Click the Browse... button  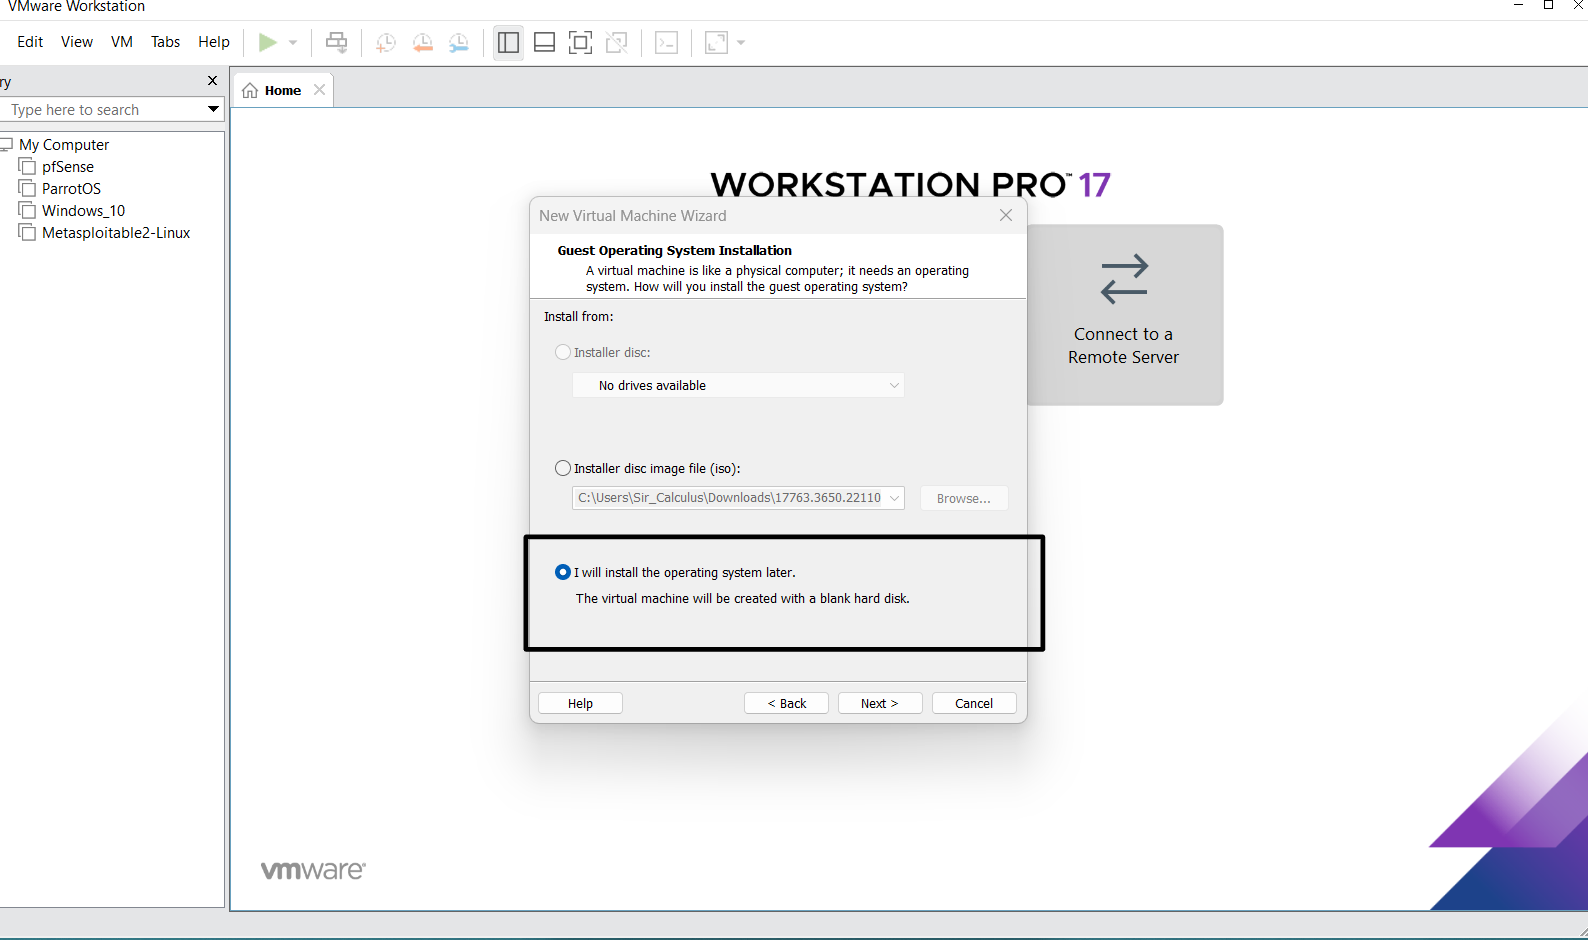point(964,498)
